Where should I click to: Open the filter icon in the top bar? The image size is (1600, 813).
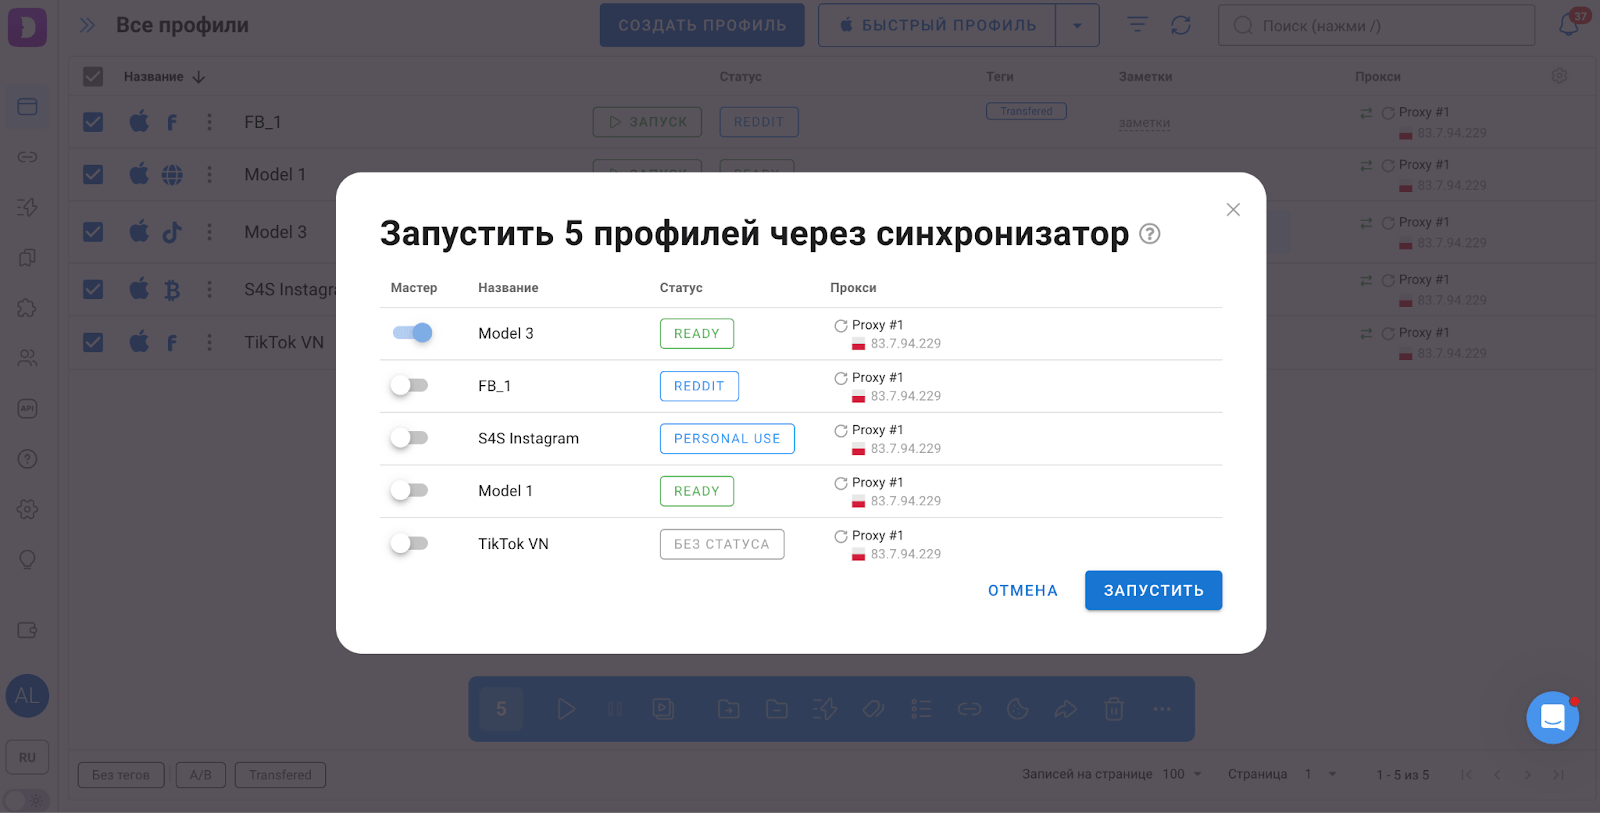tap(1137, 25)
